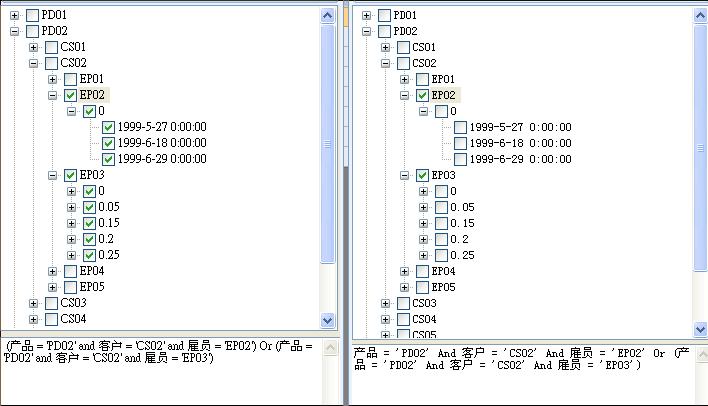708x406 pixels.
Task: Collapse EP03 node in left tree
Action: 52,175
